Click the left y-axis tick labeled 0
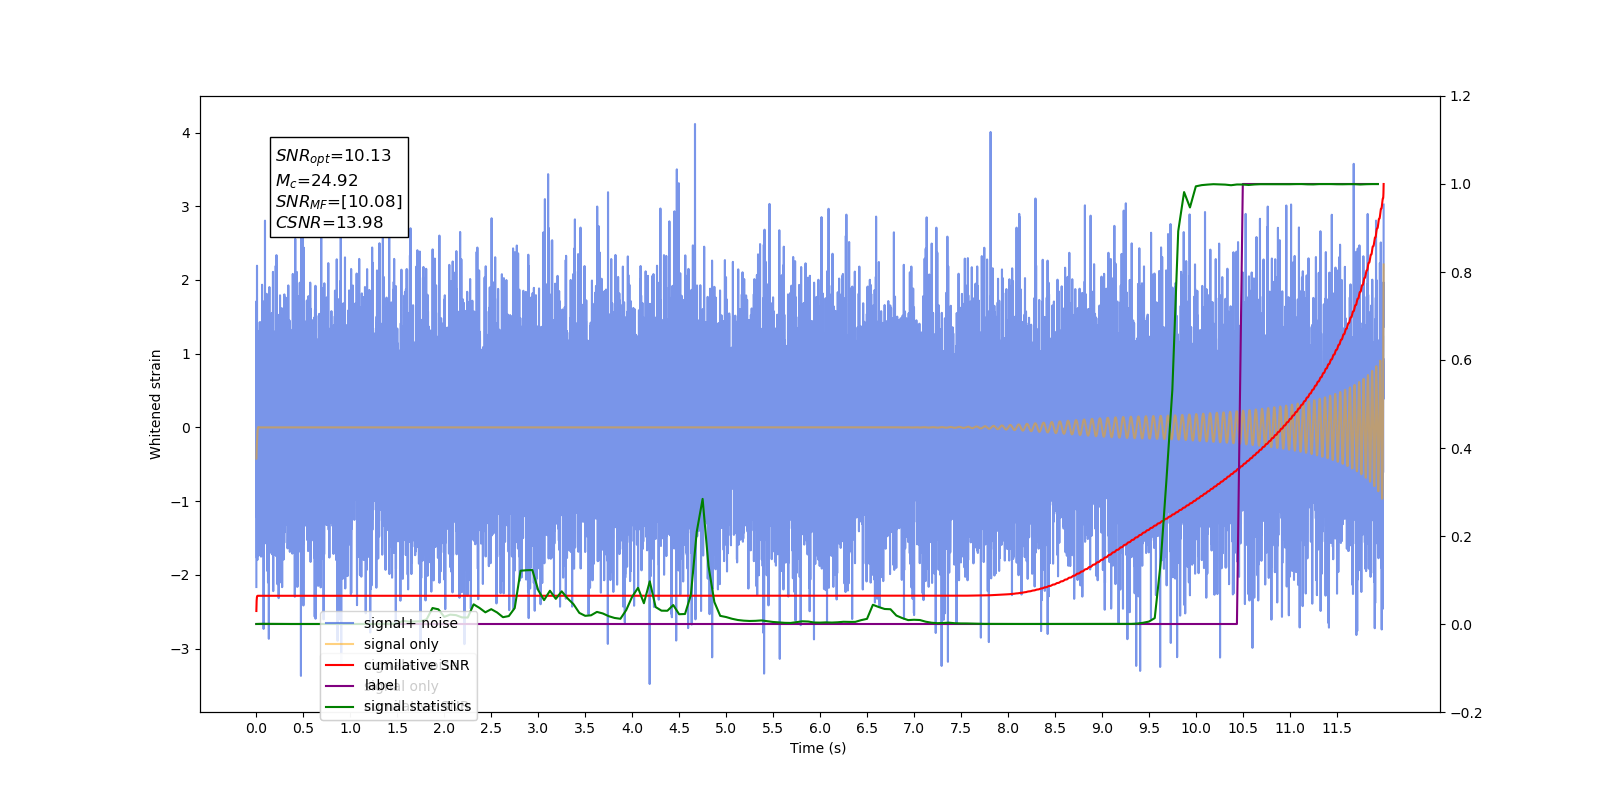 coord(185,428)
